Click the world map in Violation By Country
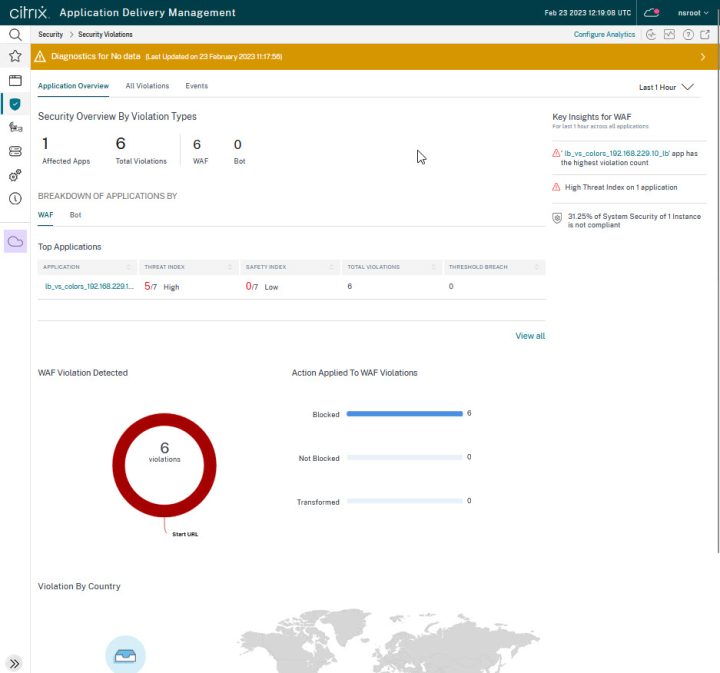The height and width of the screenshot is (673, 720). click(389, 641)
